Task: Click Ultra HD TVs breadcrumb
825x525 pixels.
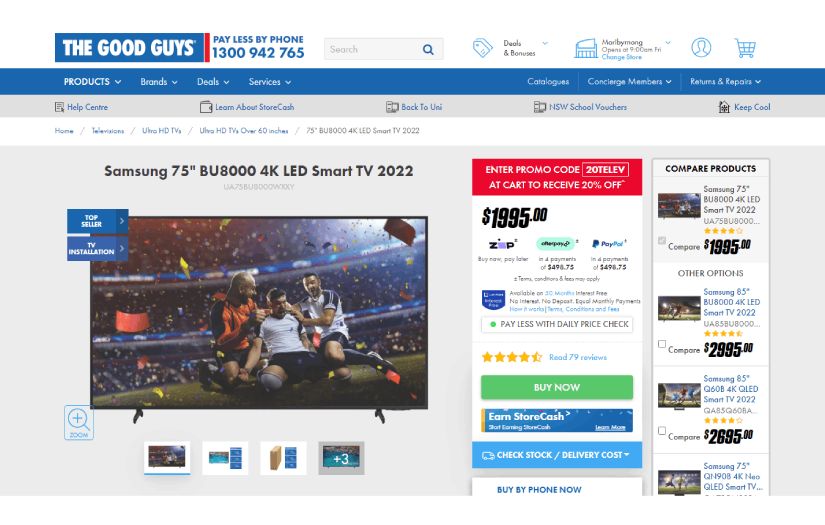Action: pos(162,131)
